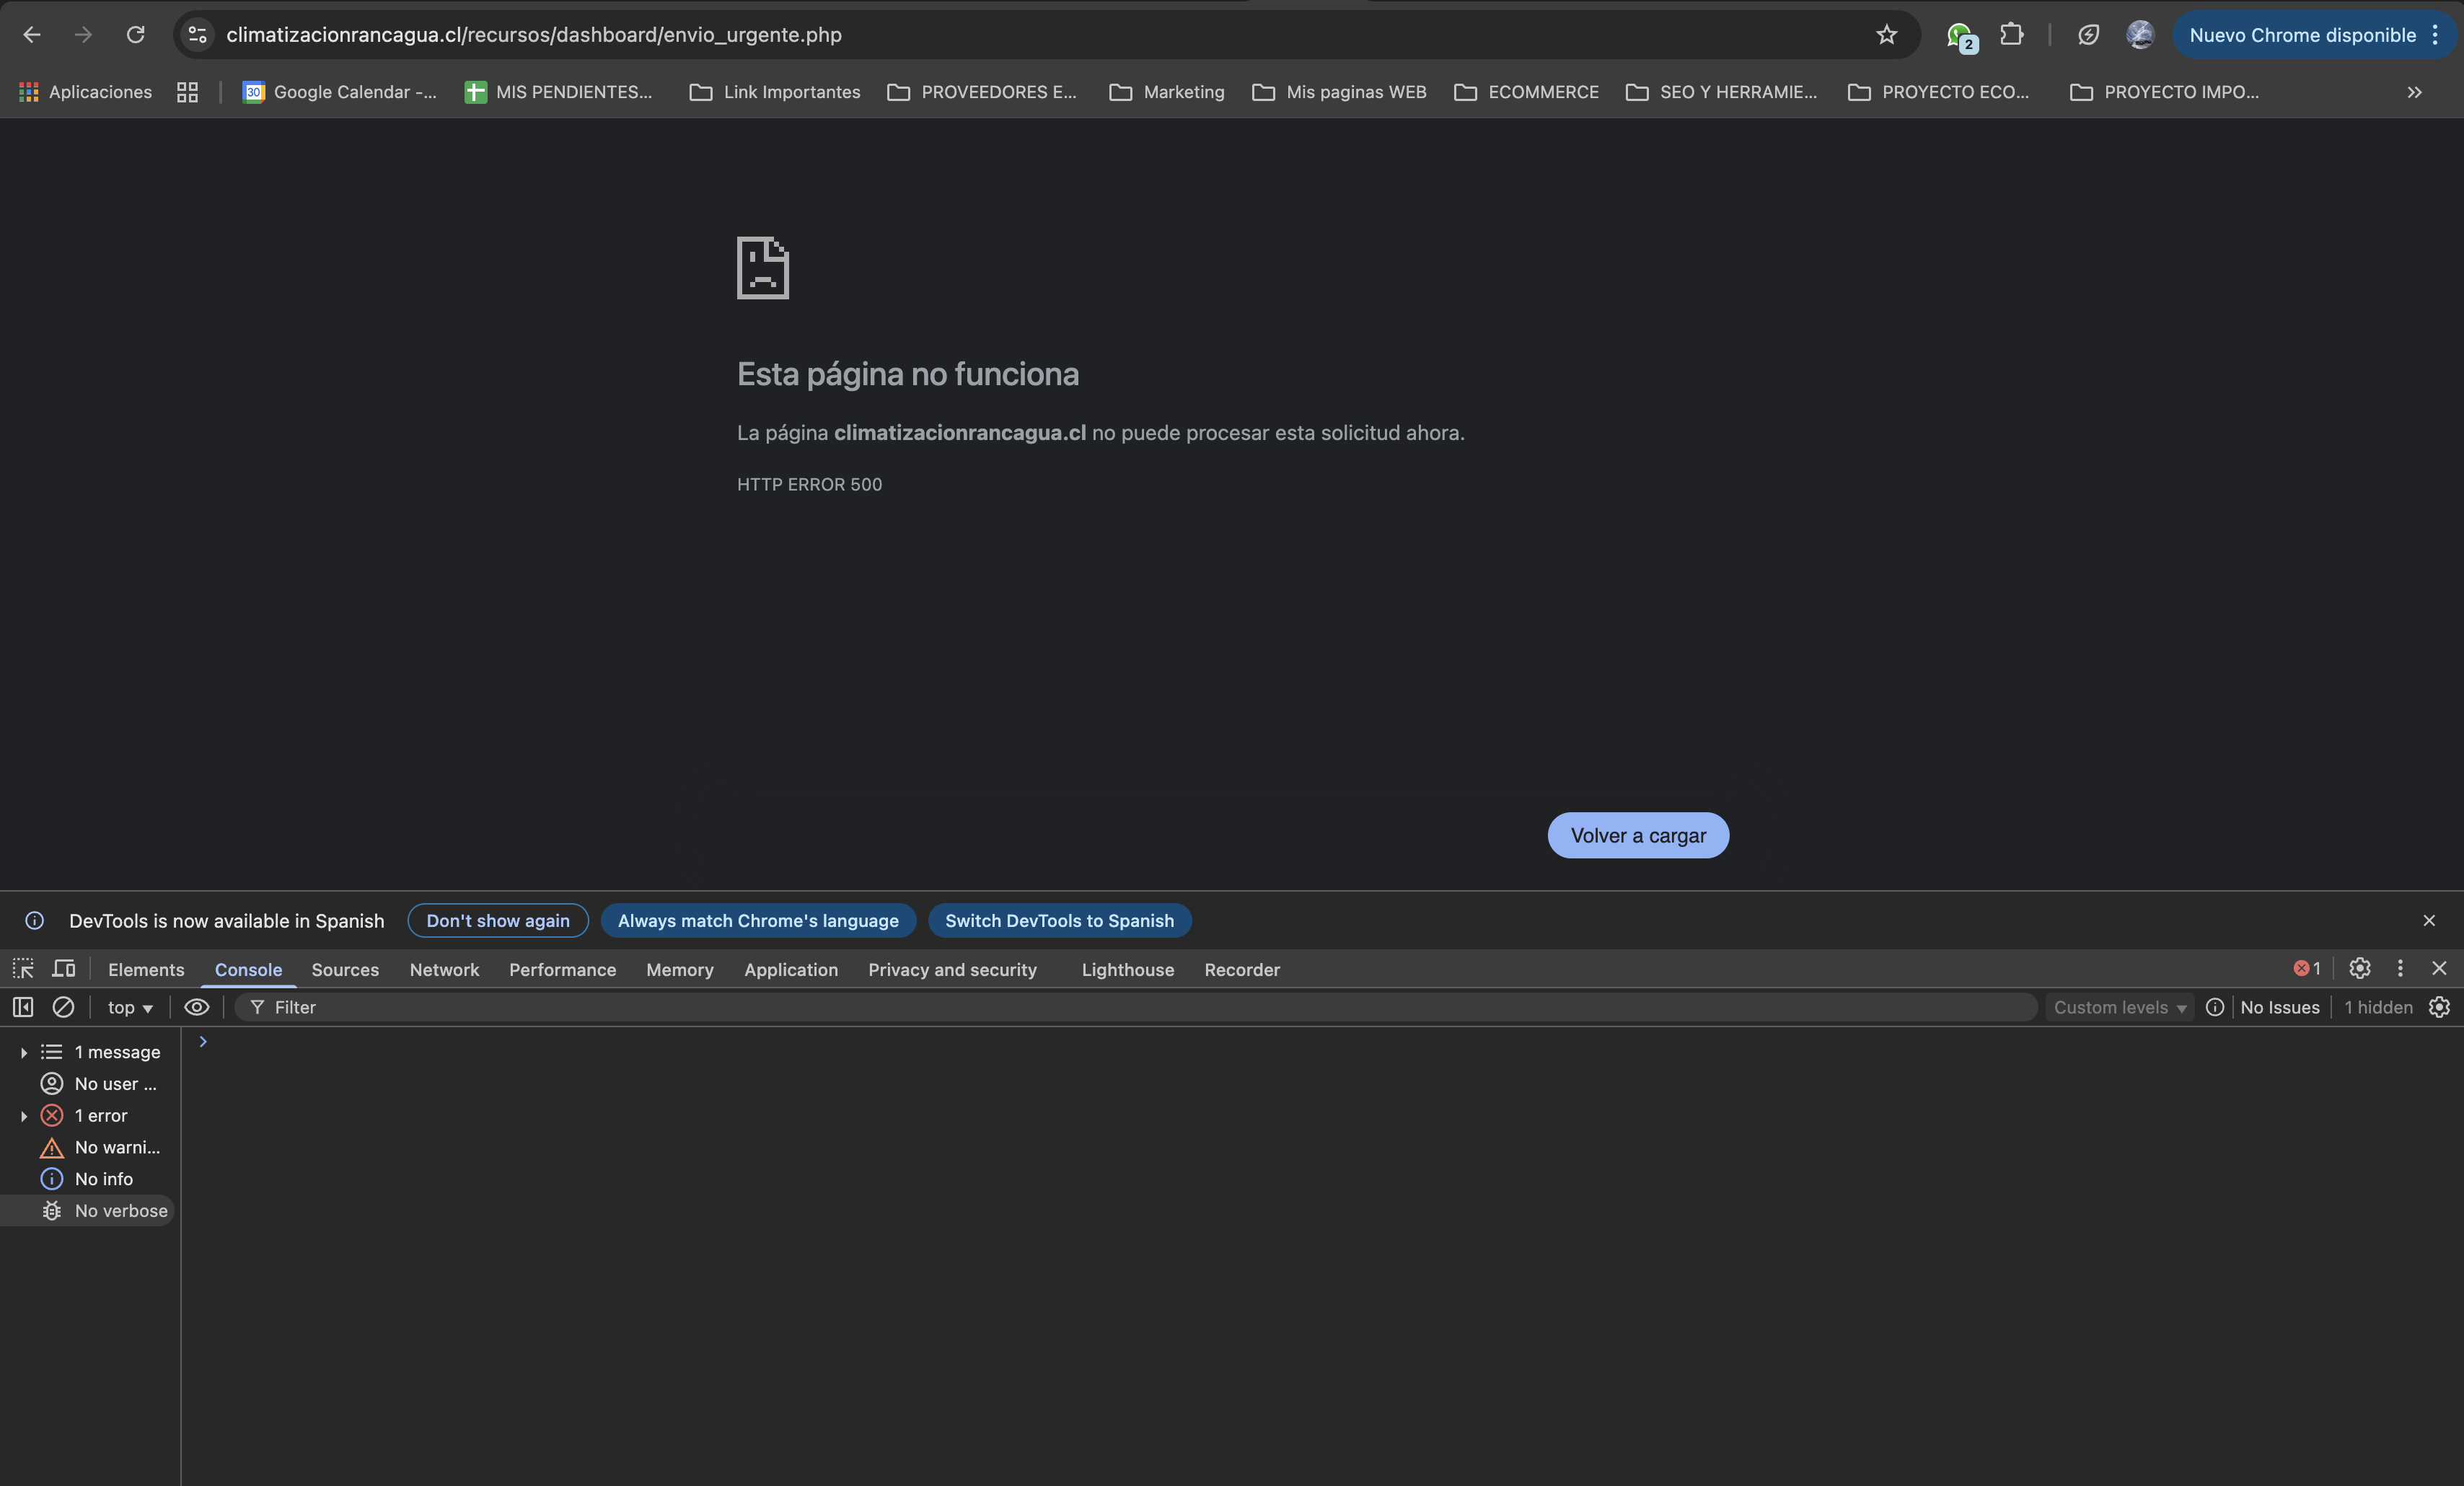This screenshot has height=1486, width=2464.
Task: Clear the console with the ban icon
Action: (x=63, y=1007)
